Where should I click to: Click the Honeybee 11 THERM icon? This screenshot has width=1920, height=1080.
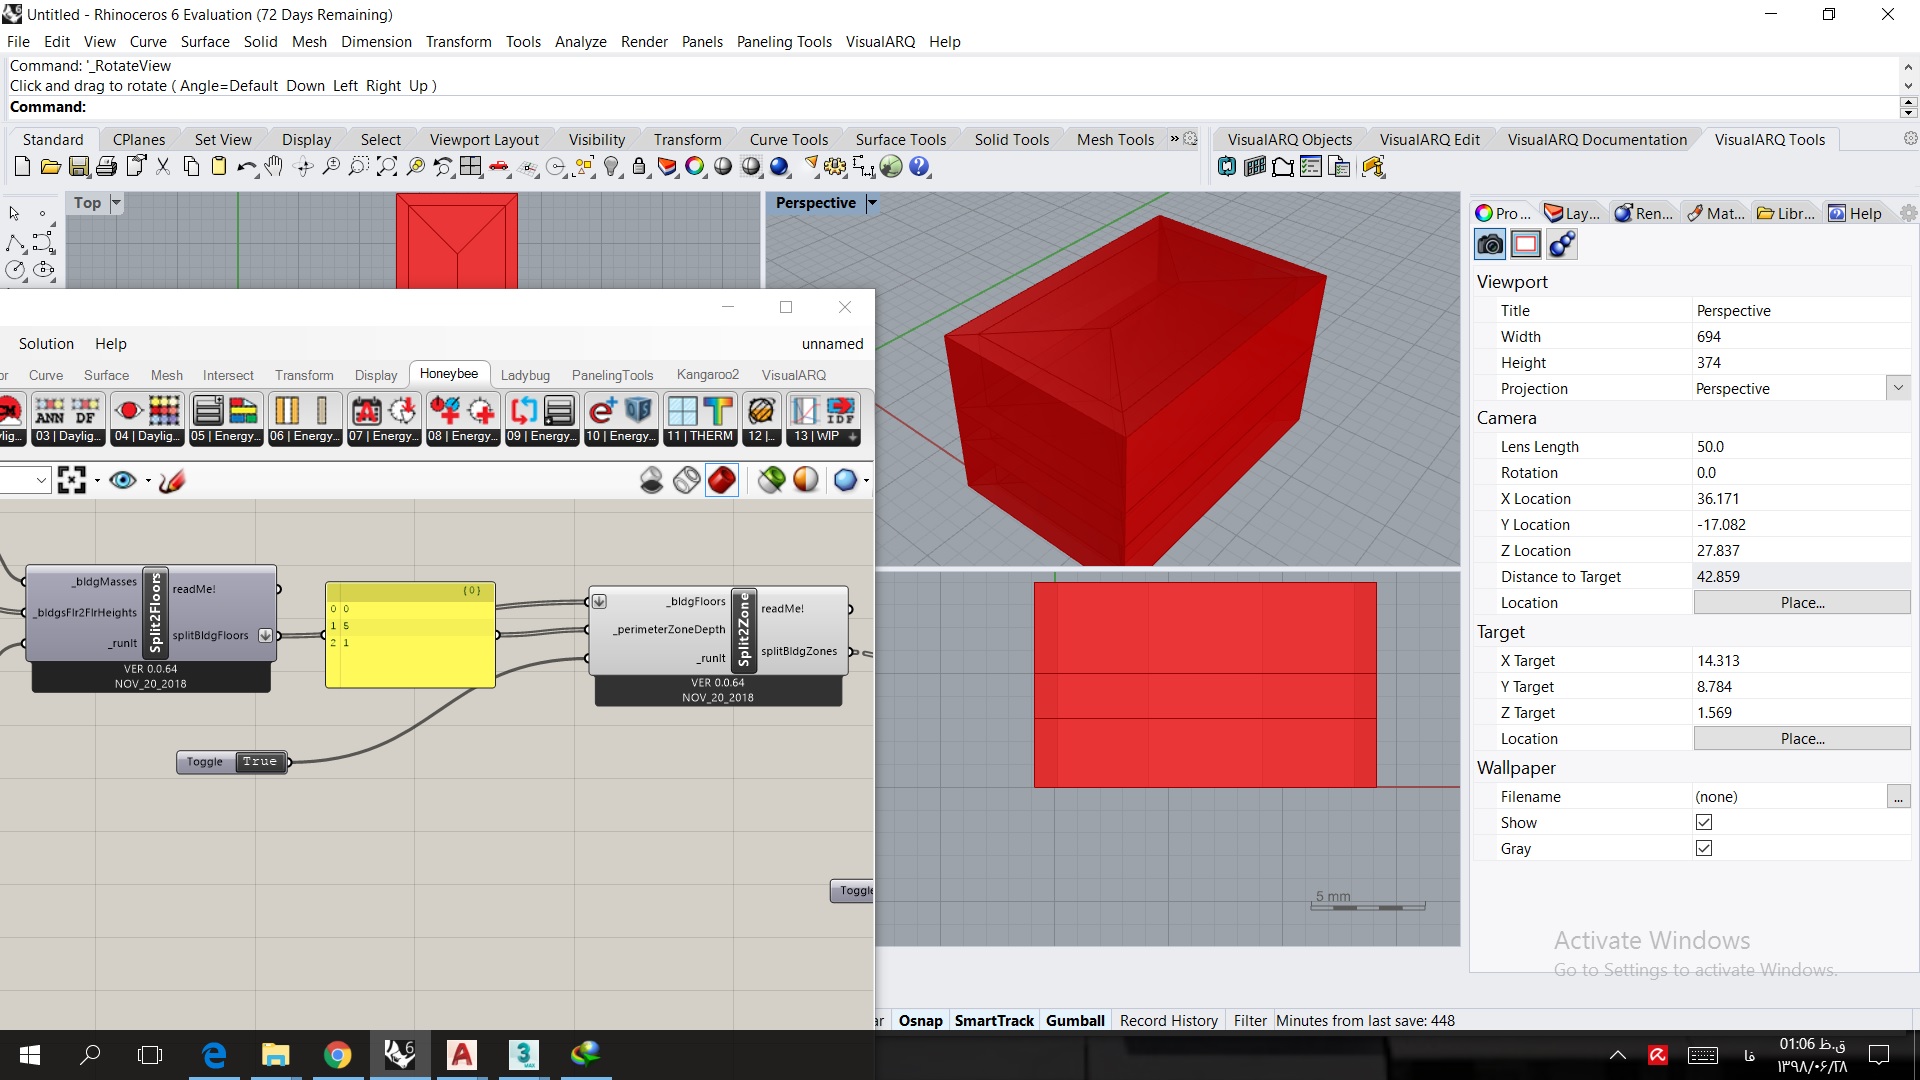tap(699, 419)
